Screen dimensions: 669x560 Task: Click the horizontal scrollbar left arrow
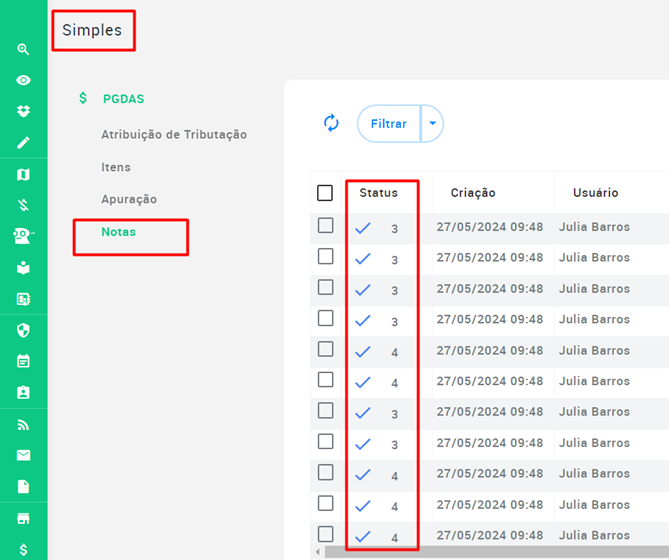click(x=317, y=552)
